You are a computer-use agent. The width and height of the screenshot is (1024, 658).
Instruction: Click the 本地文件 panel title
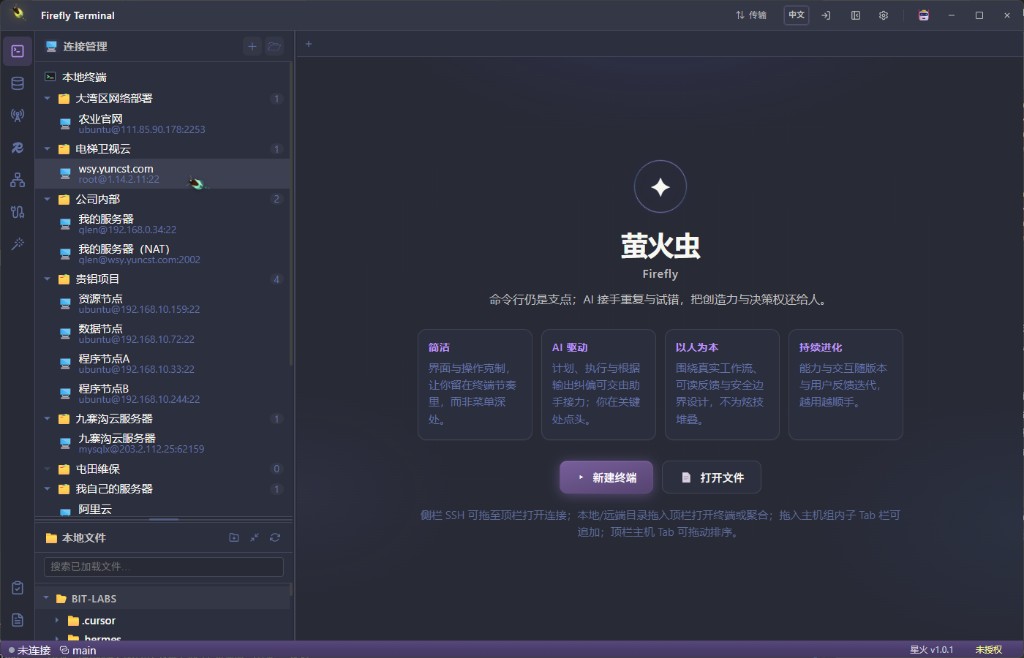click(x=84, y=538)
